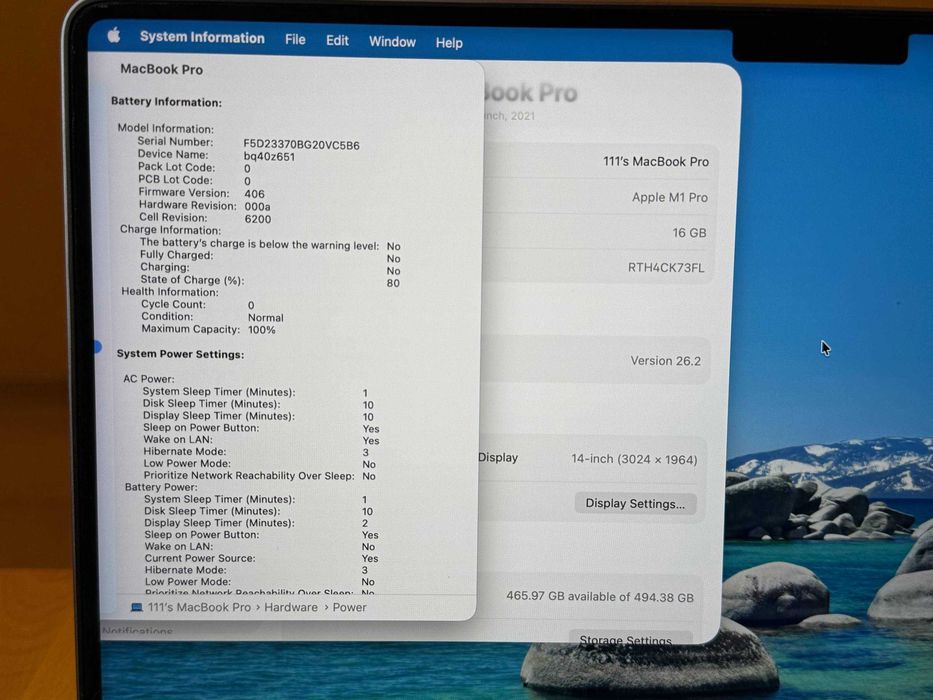Open the File menu
933x700 pixels.
[x=295, y=40]
